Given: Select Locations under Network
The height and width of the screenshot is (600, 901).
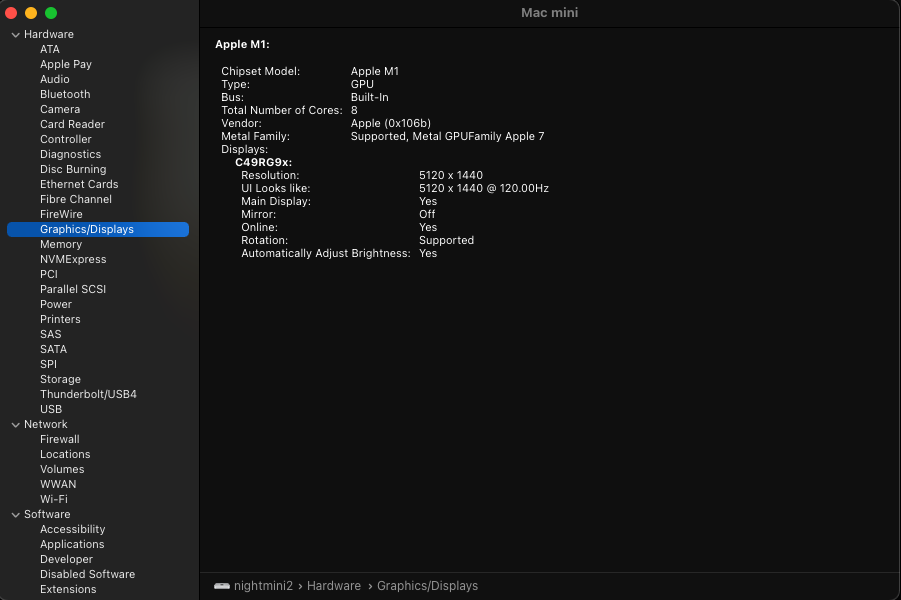Looking at the screenshot, I should tap(65, 454).
